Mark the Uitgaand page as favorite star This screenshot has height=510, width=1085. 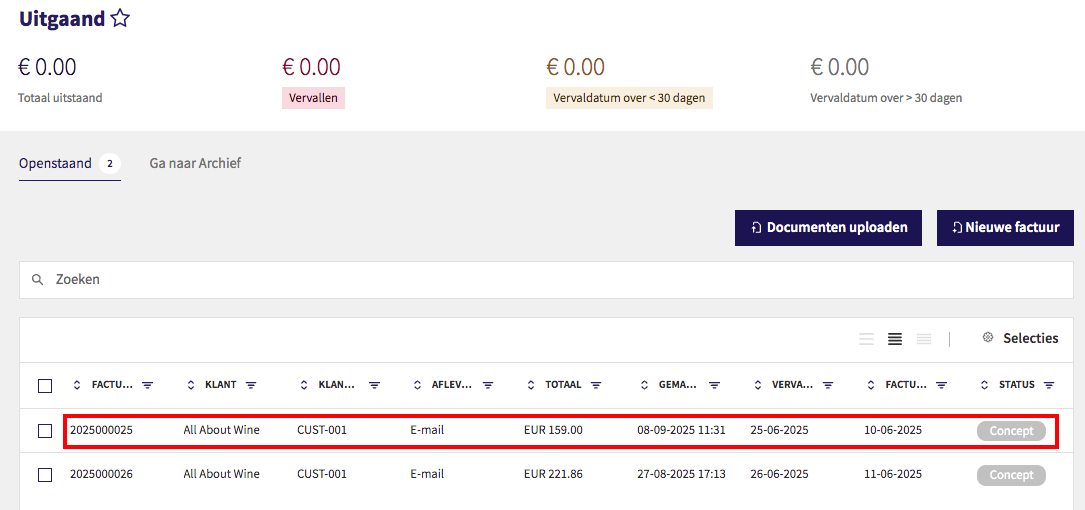[x=120, y=18]
